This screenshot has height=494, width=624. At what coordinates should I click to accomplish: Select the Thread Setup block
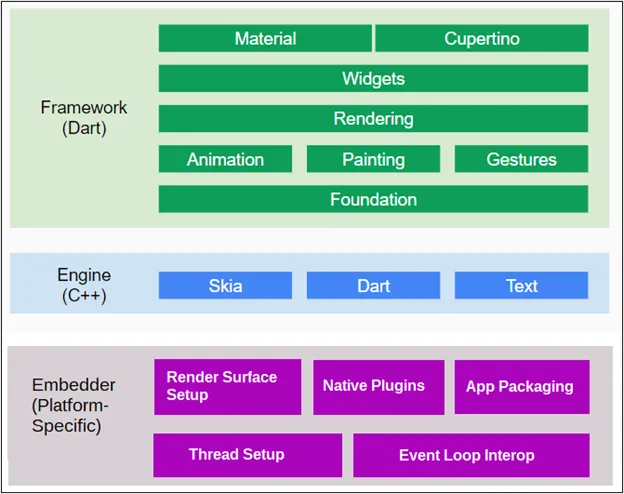[x=248, y=455]
